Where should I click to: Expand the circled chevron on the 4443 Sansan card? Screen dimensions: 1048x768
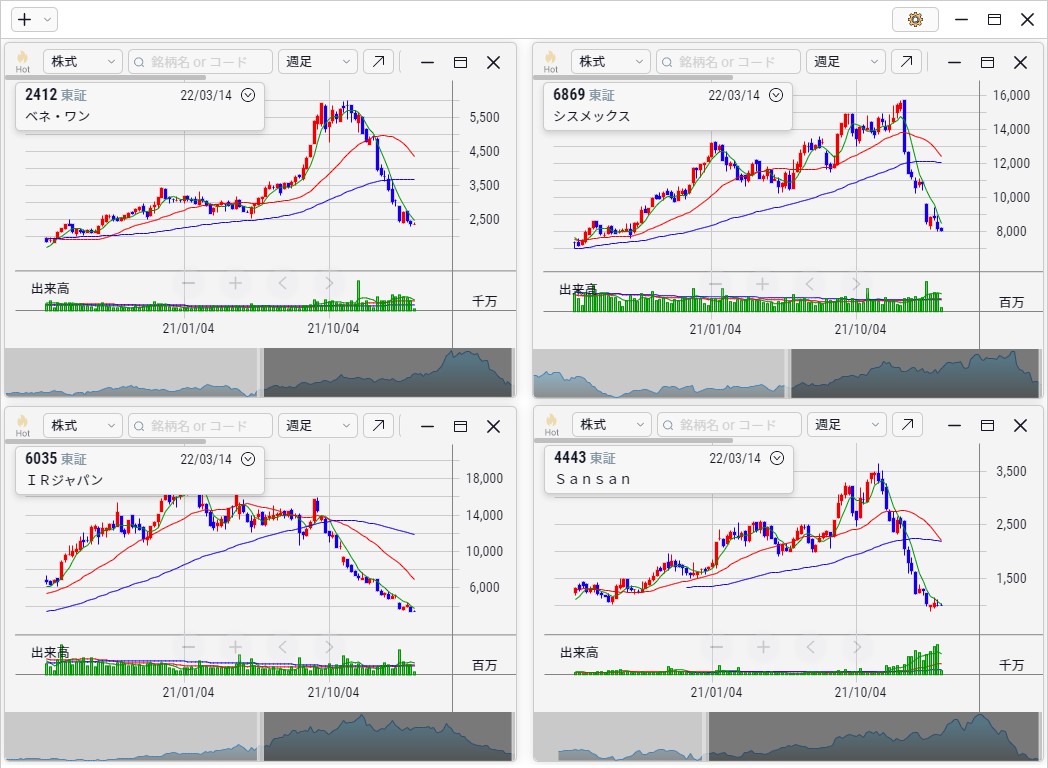pyautogui.click(x=777, y=458)
